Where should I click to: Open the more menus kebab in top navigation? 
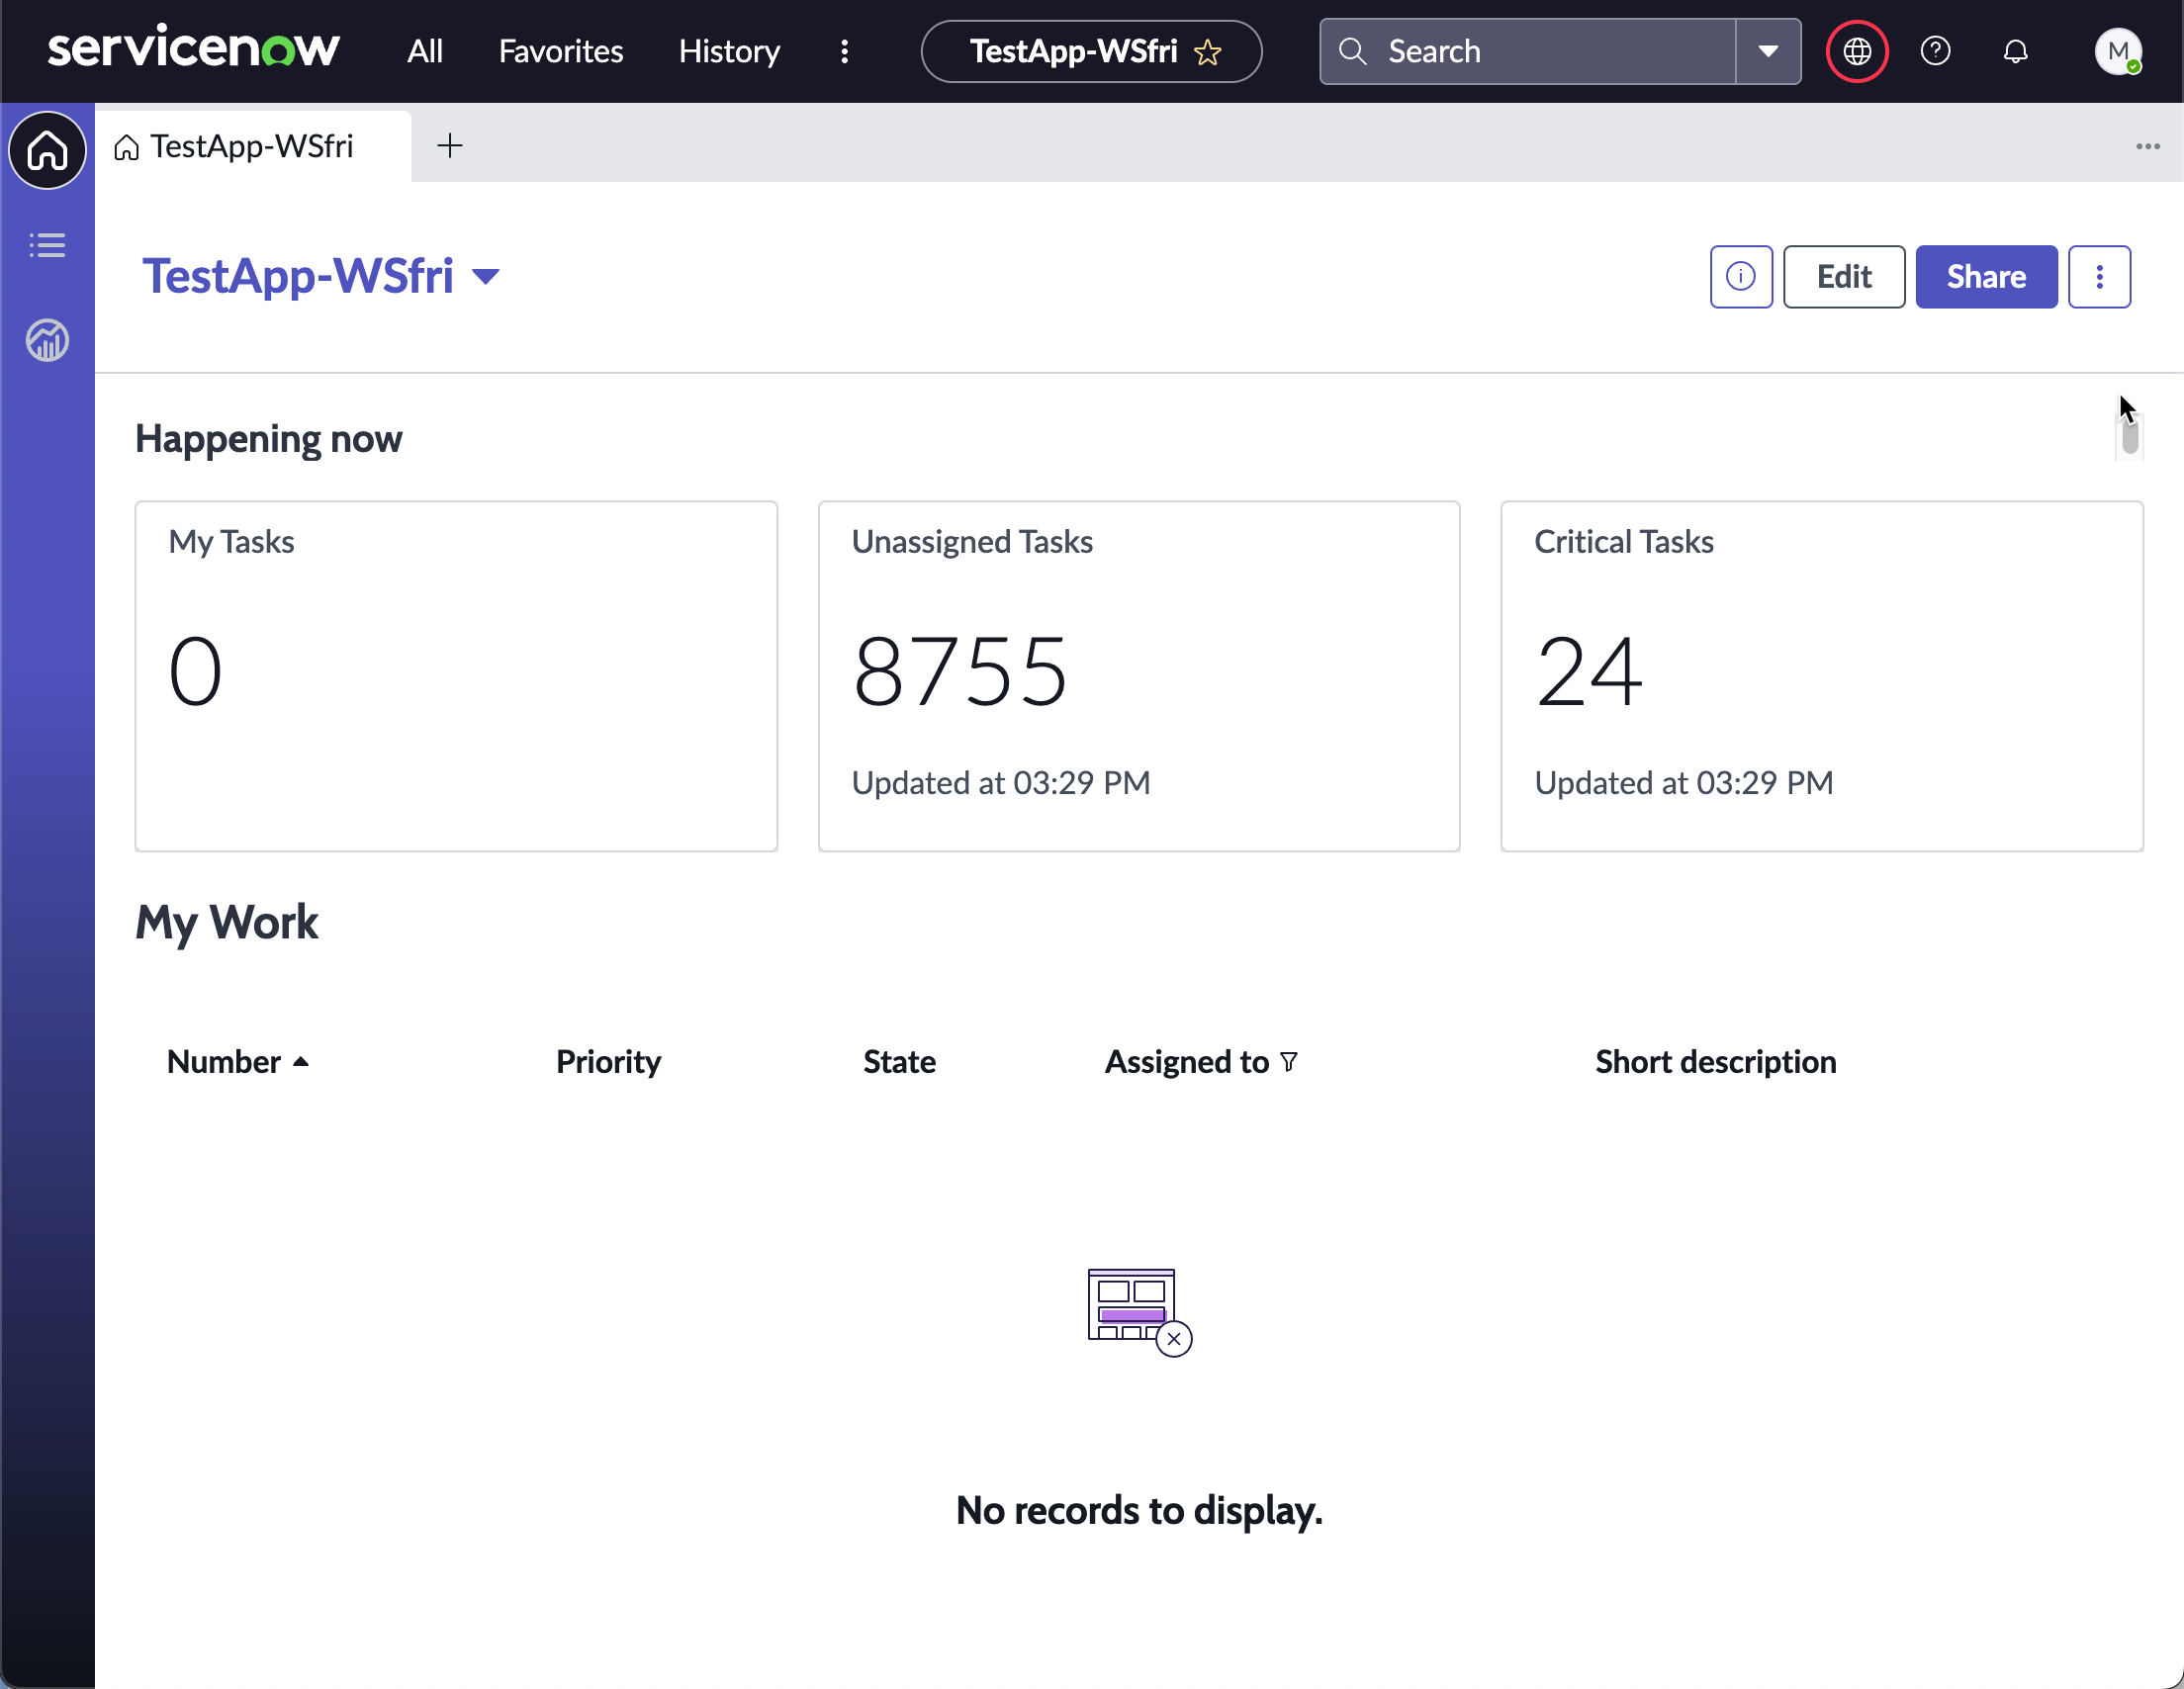pyautogui.click(x=845, y=51)
